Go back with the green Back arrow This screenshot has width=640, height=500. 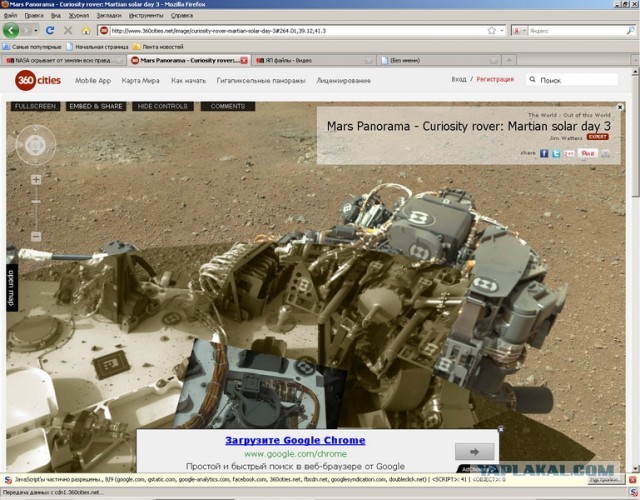(x=11, y=30)
